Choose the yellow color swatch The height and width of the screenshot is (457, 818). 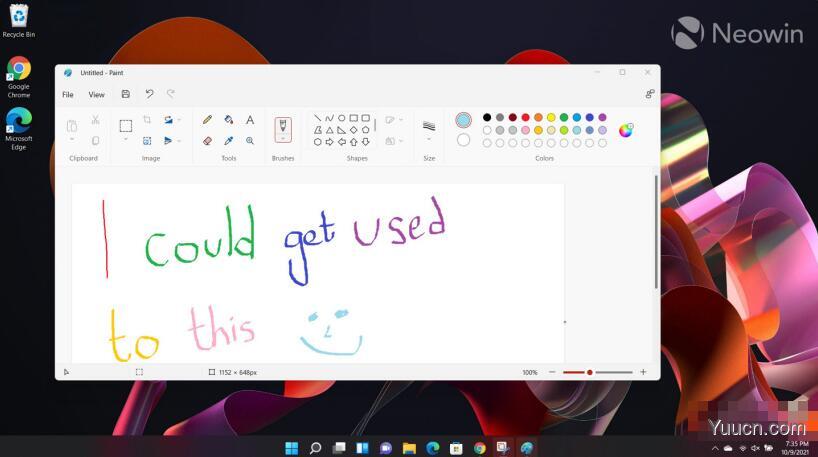click(x=551, y=117)
